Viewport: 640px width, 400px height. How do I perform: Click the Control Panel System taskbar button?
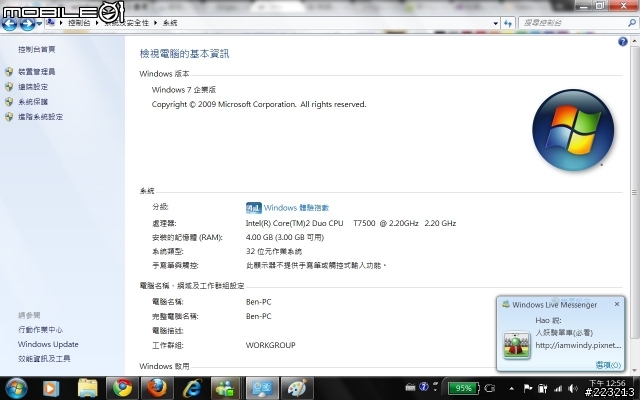pos(262,388)
